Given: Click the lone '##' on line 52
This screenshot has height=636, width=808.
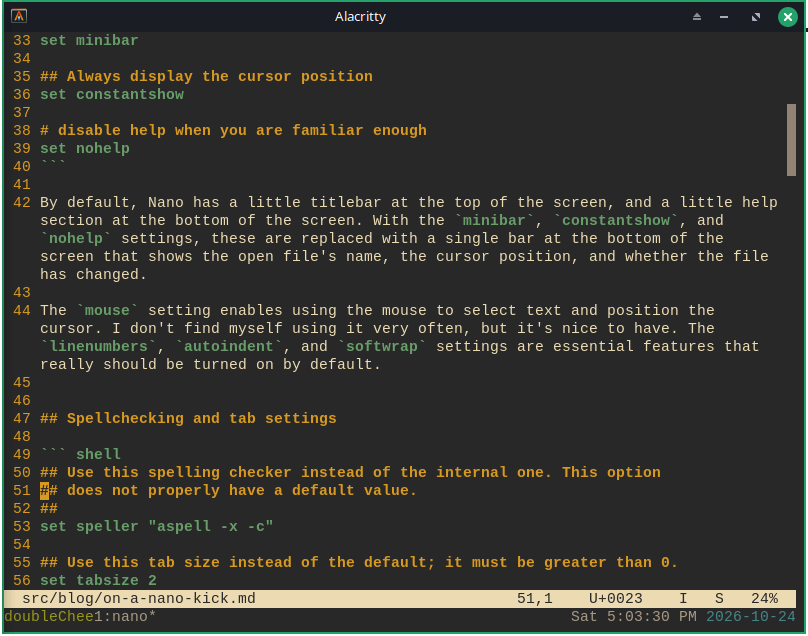Looking at the screenshot, I should coord(49,509).
